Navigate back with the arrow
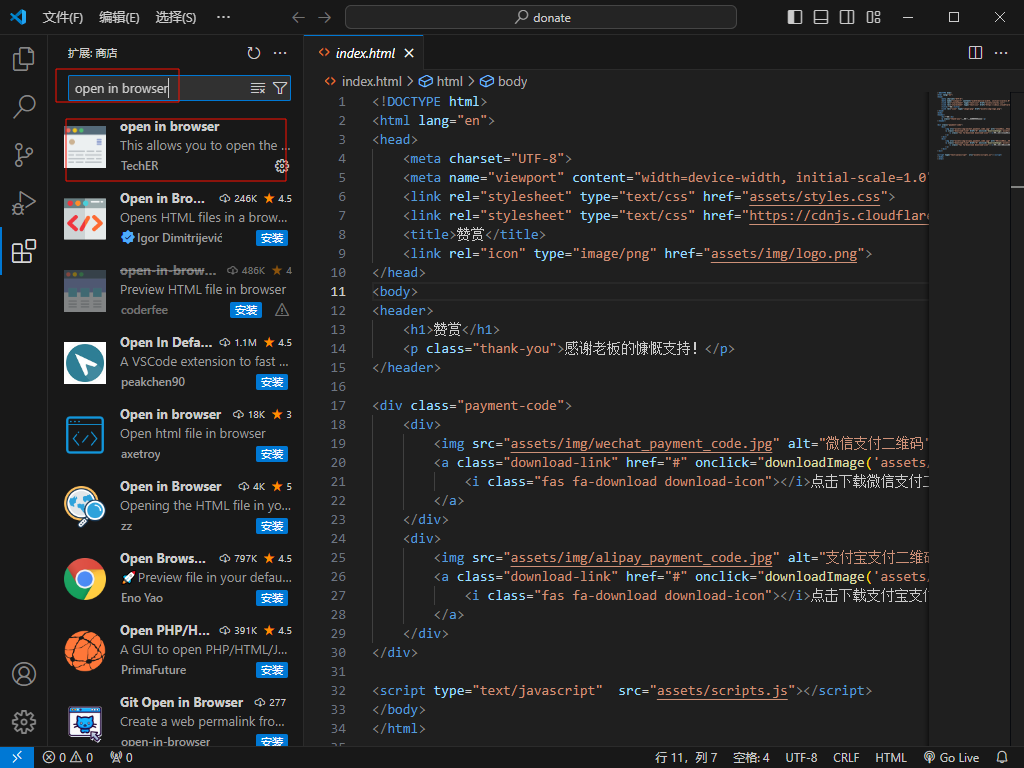The height and width of the screenshot is (768, 1024). pos(298,18)
